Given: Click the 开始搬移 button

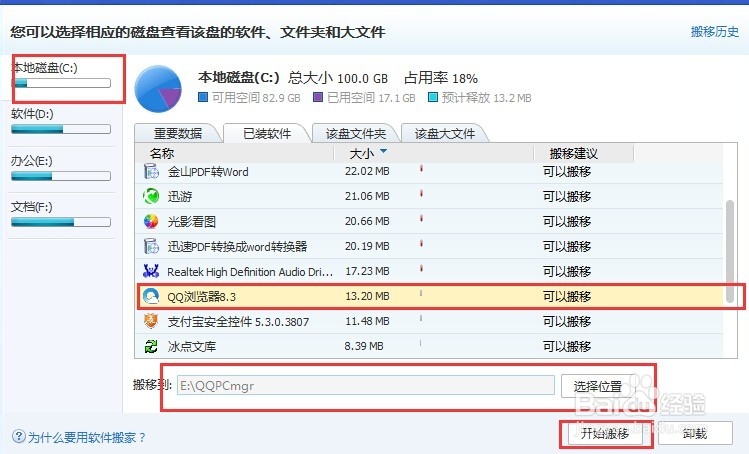Looking at the screenshot, I should [x=605, y=433].
